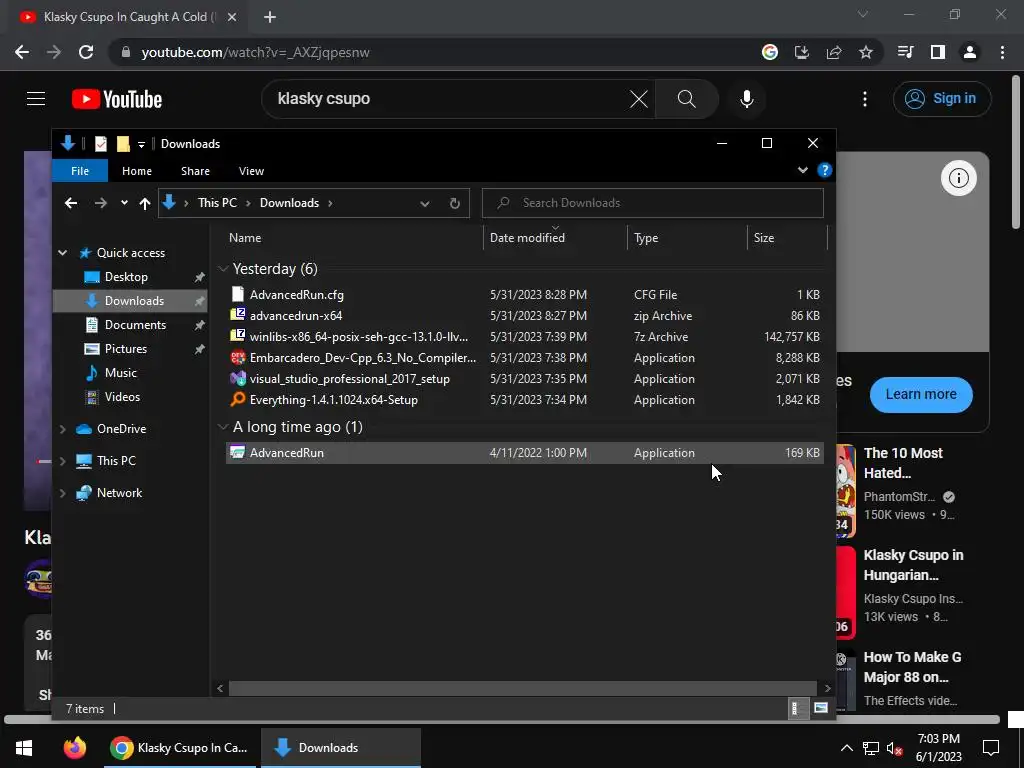
Task: Expand the OneDrive tree node
Action: (x=63, y=429)
